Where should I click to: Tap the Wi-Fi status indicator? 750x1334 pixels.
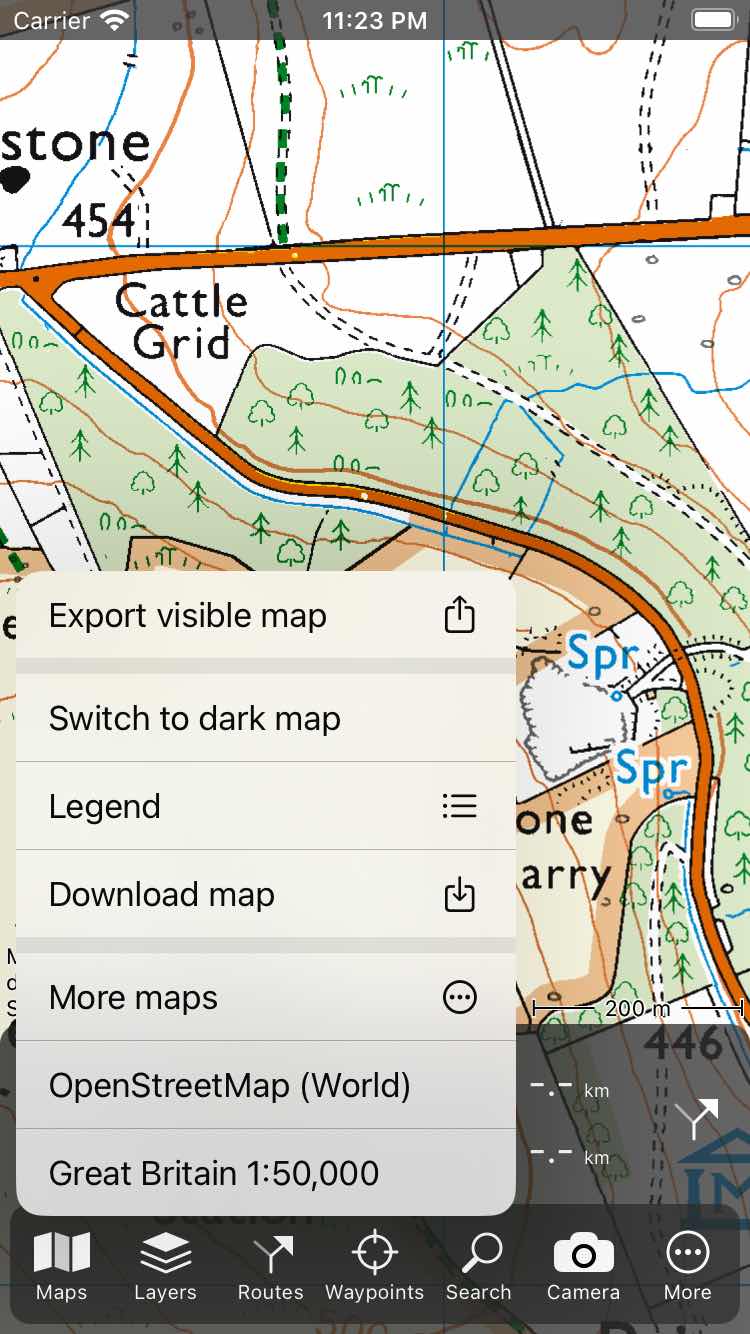(116, 20)
